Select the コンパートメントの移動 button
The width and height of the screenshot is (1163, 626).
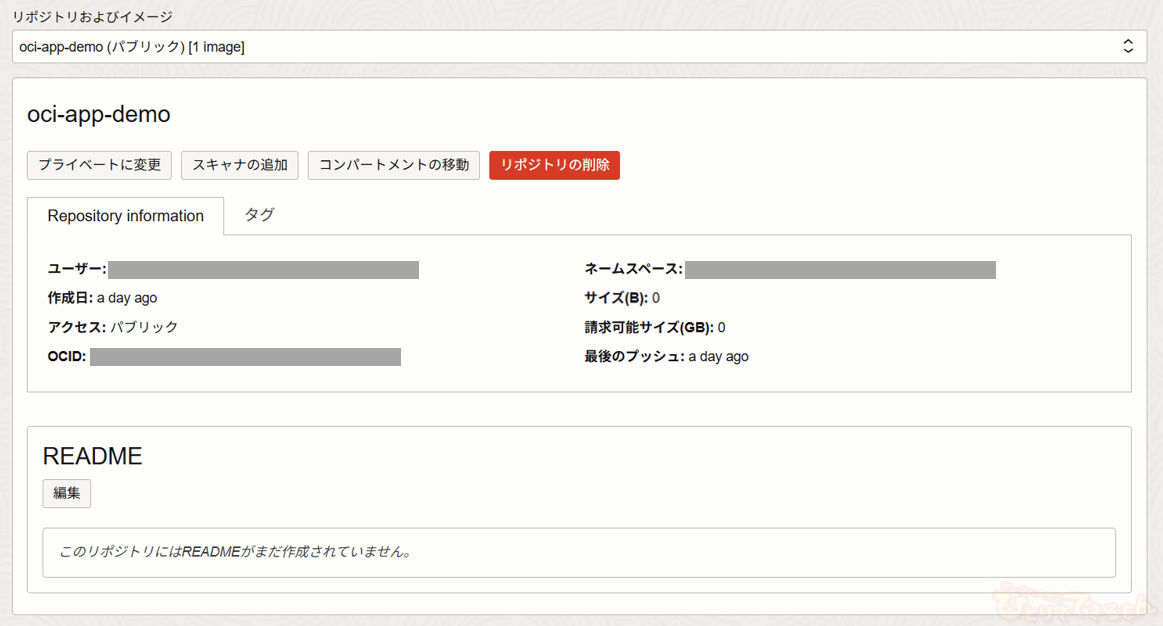coord(394,165)
